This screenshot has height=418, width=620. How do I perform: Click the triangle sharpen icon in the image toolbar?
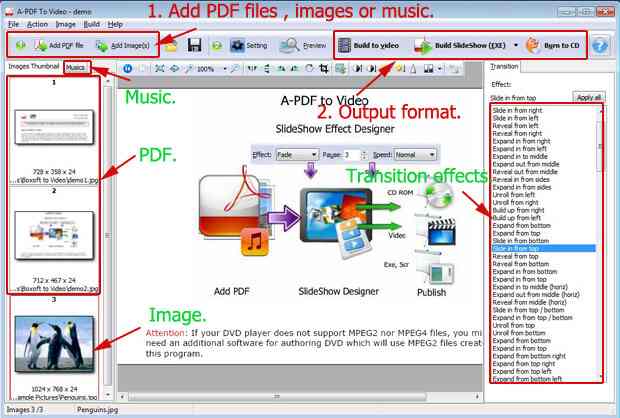tap(413, 69)
